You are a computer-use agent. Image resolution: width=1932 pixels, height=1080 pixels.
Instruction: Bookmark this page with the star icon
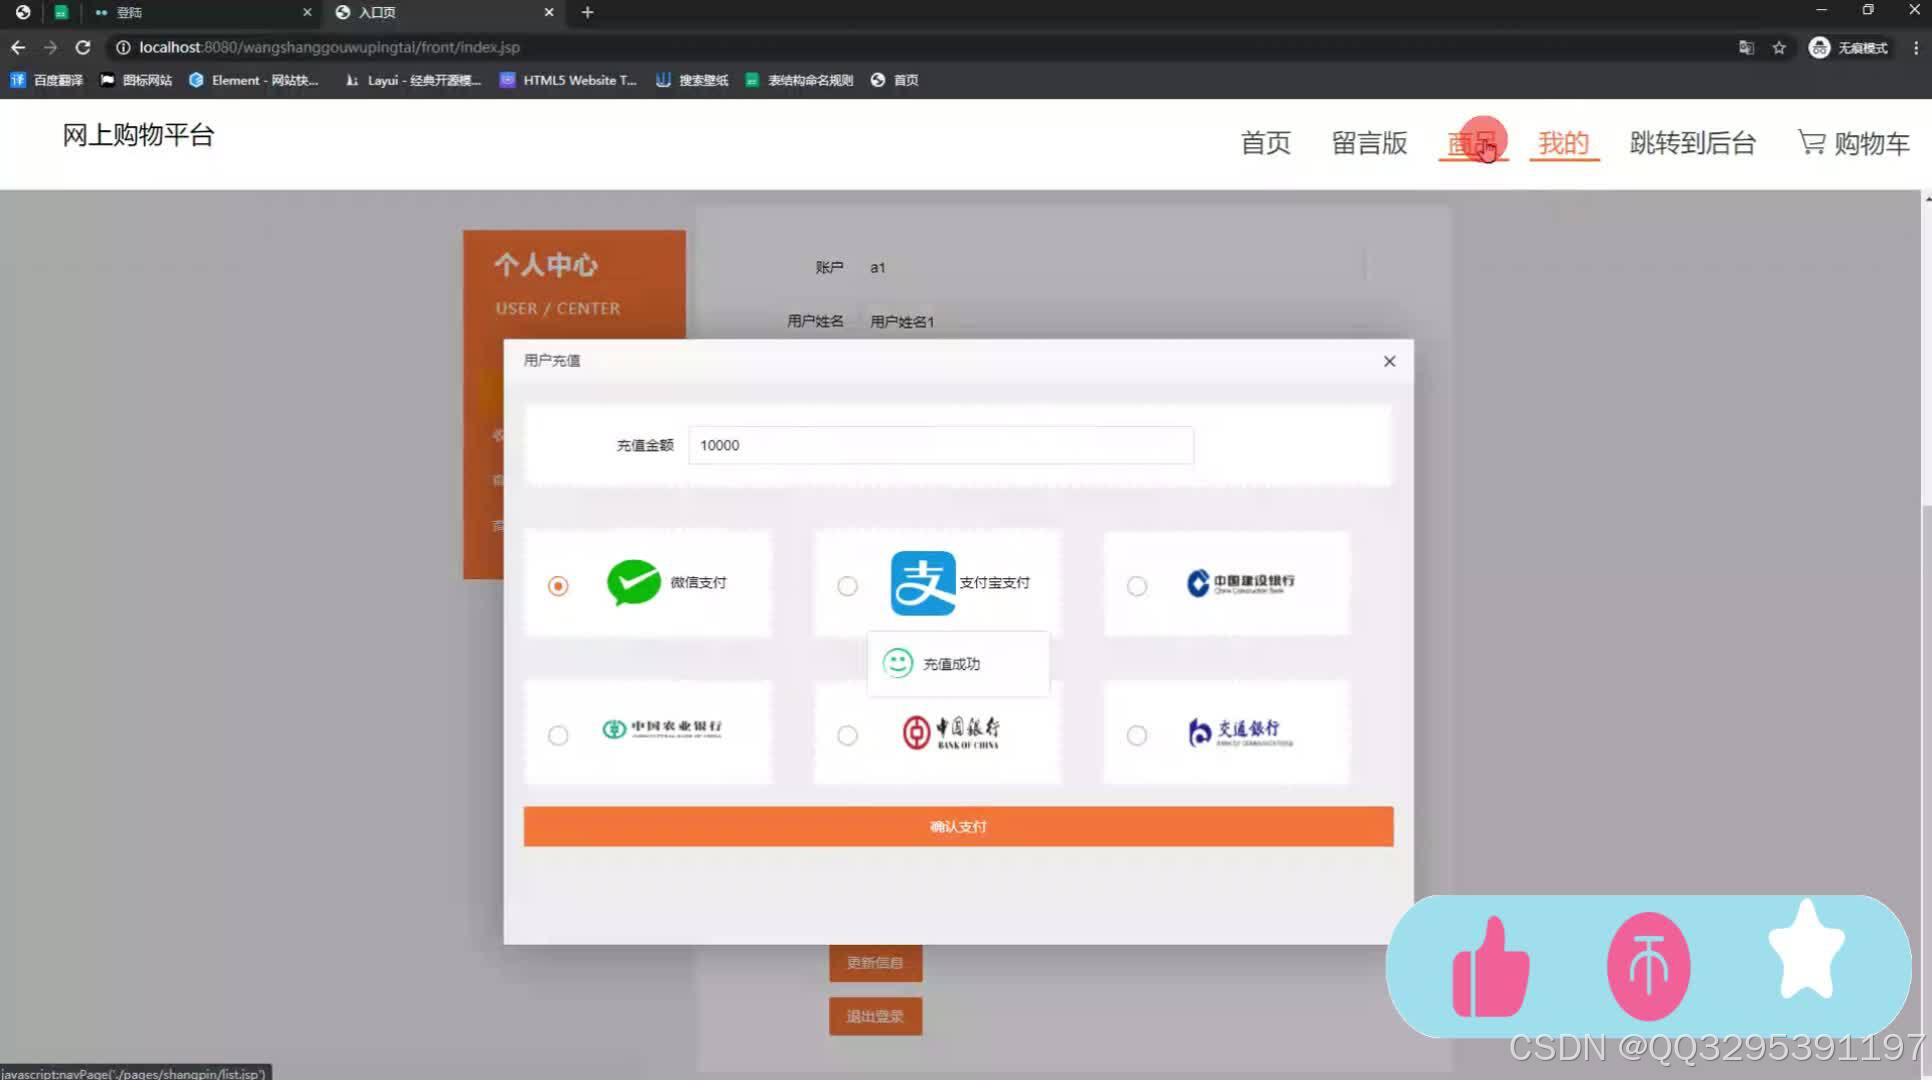1779,47
